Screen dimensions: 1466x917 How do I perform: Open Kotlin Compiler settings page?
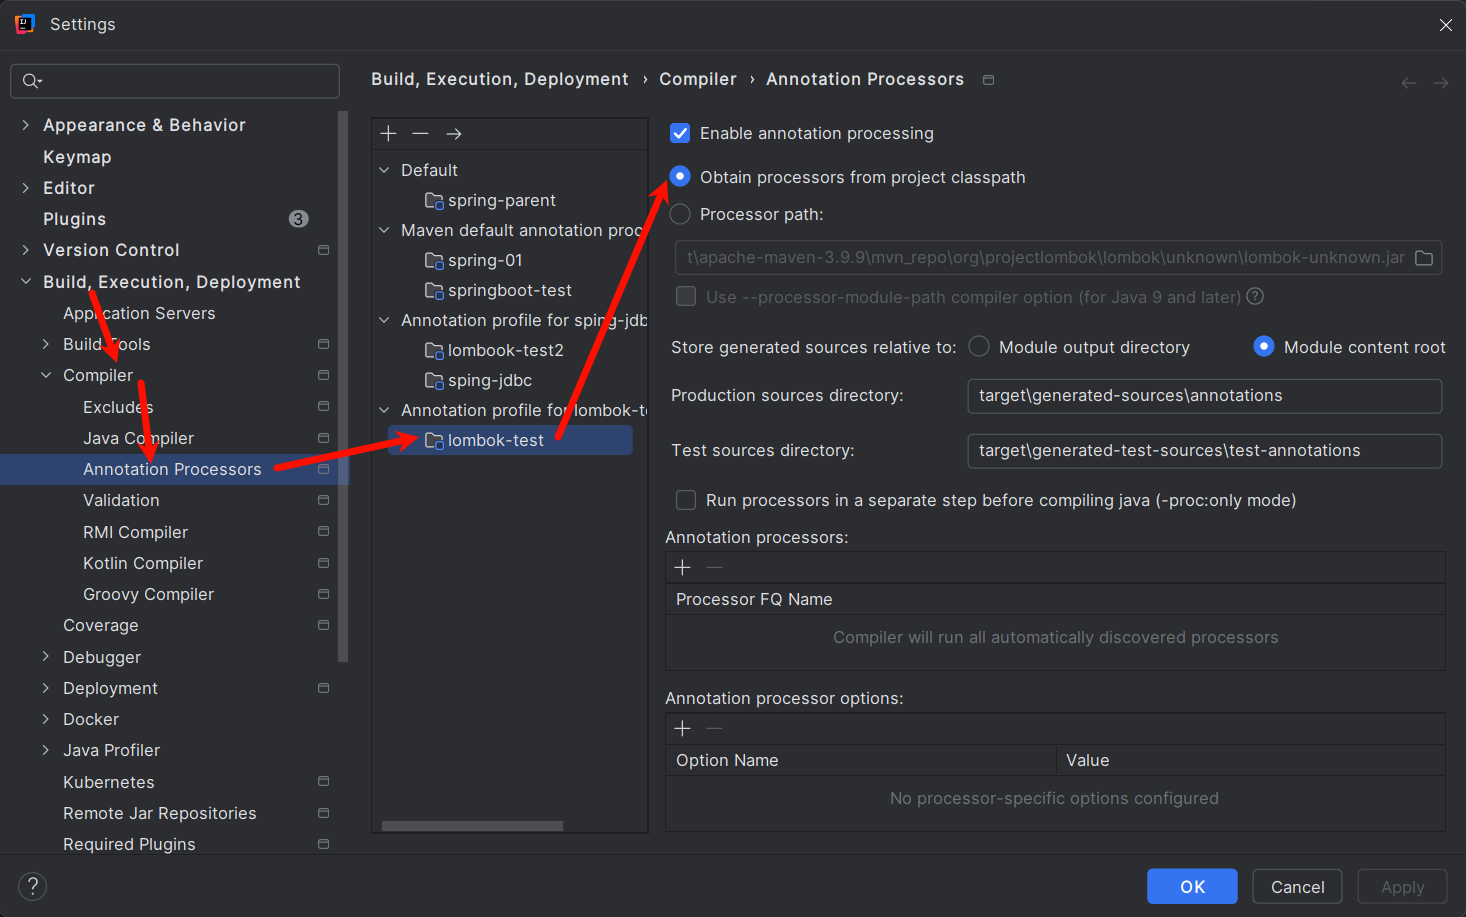143,563
